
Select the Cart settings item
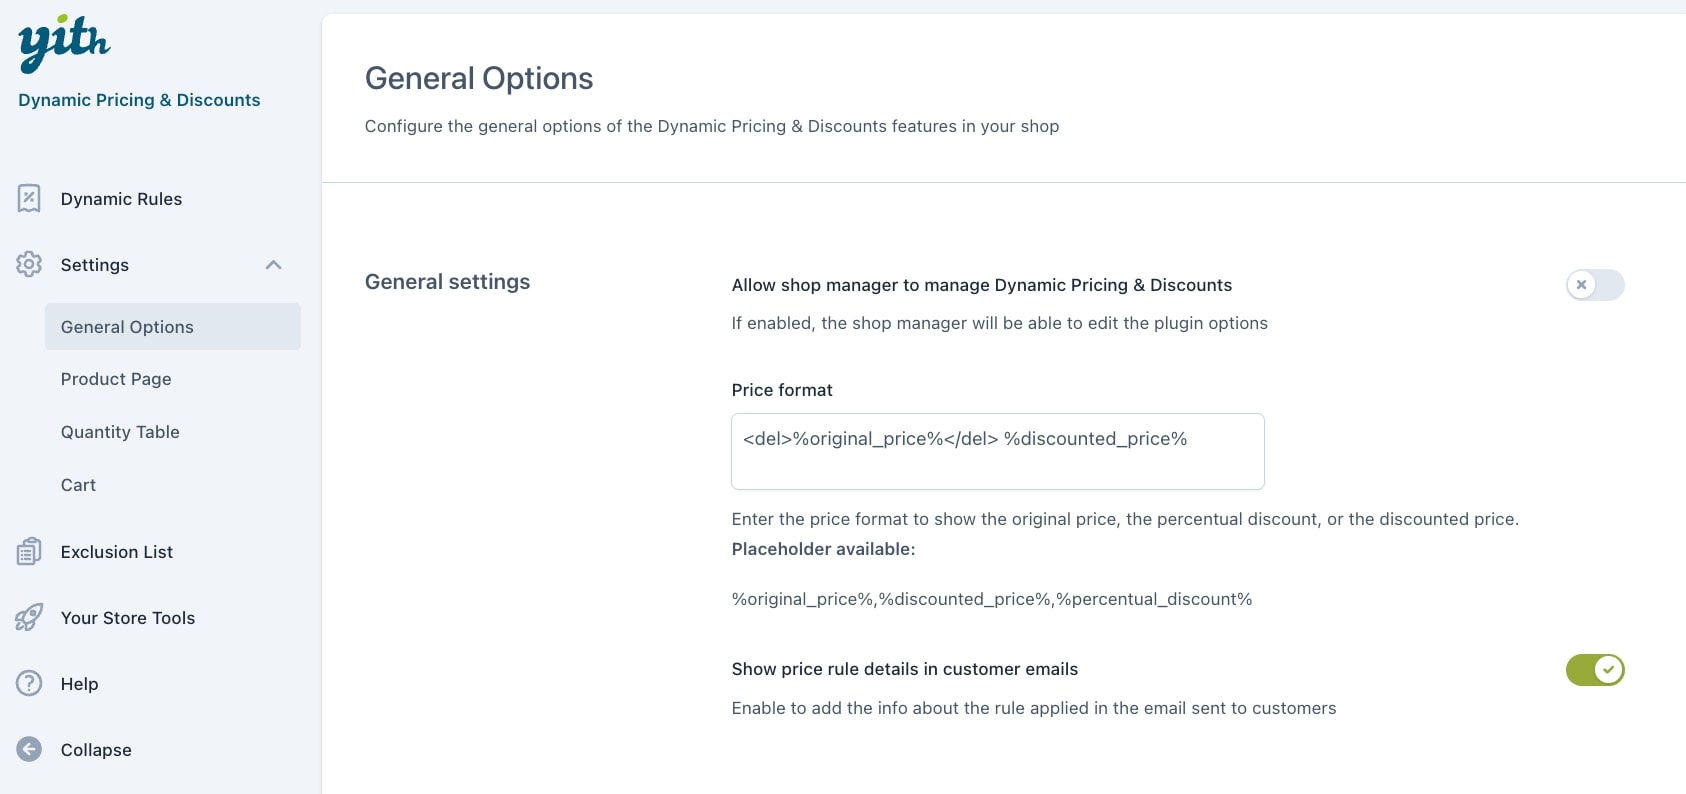click(x=78, y=485)
